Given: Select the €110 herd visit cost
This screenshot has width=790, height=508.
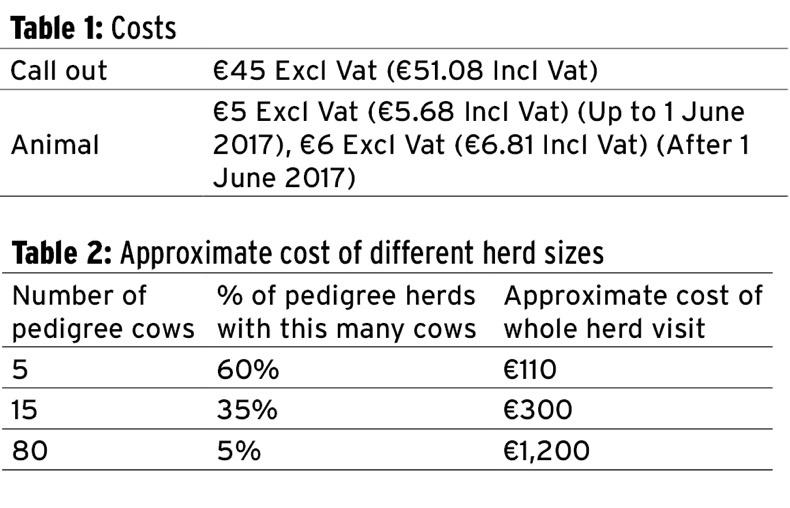Looking at the screenshot, I should click(x=530, y=370).
